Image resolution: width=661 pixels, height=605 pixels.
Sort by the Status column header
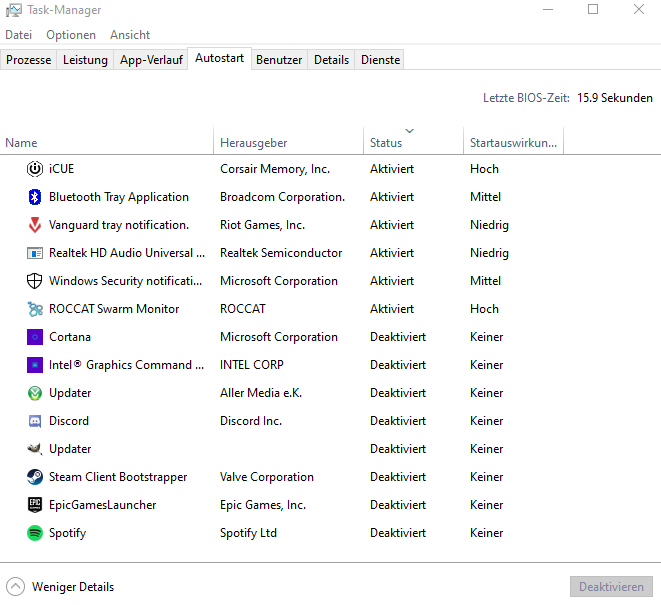tap(413, 143)
